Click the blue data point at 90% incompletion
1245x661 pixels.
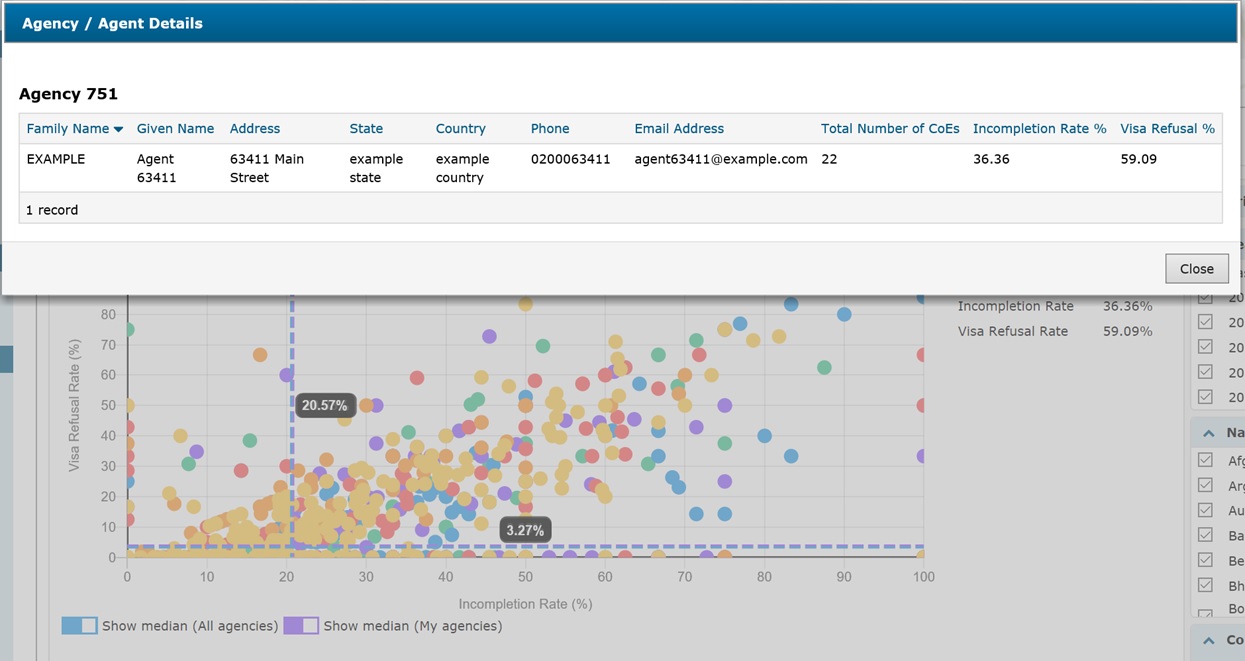[x=844, y=314]
